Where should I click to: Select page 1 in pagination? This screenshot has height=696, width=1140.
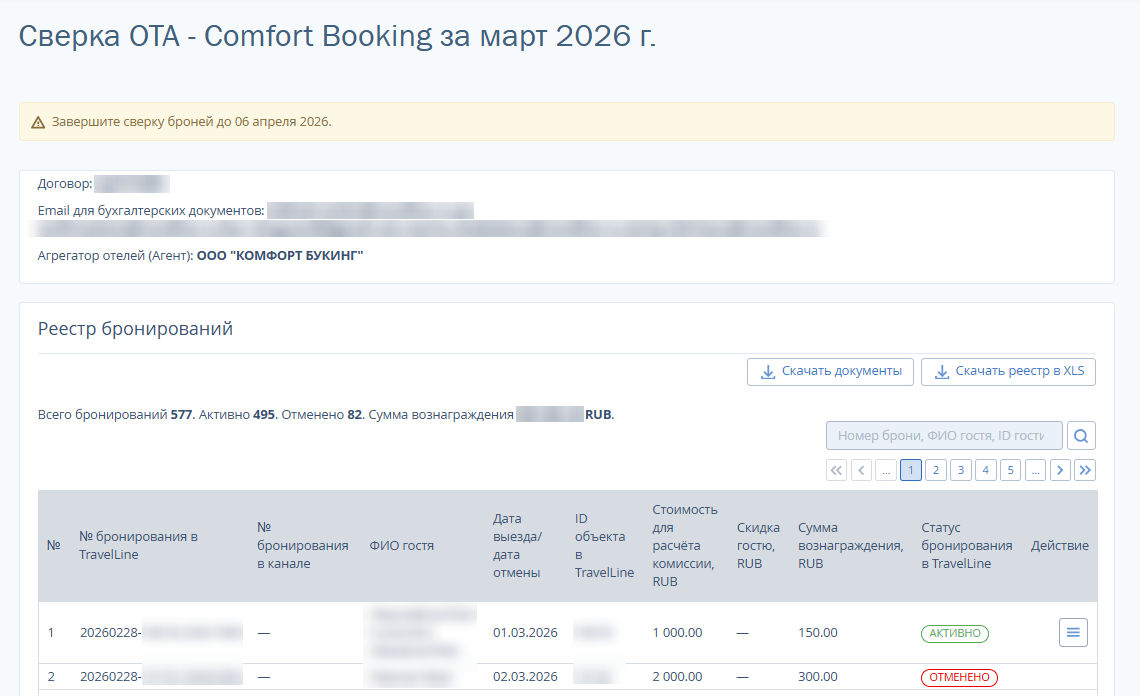point(911,470)
